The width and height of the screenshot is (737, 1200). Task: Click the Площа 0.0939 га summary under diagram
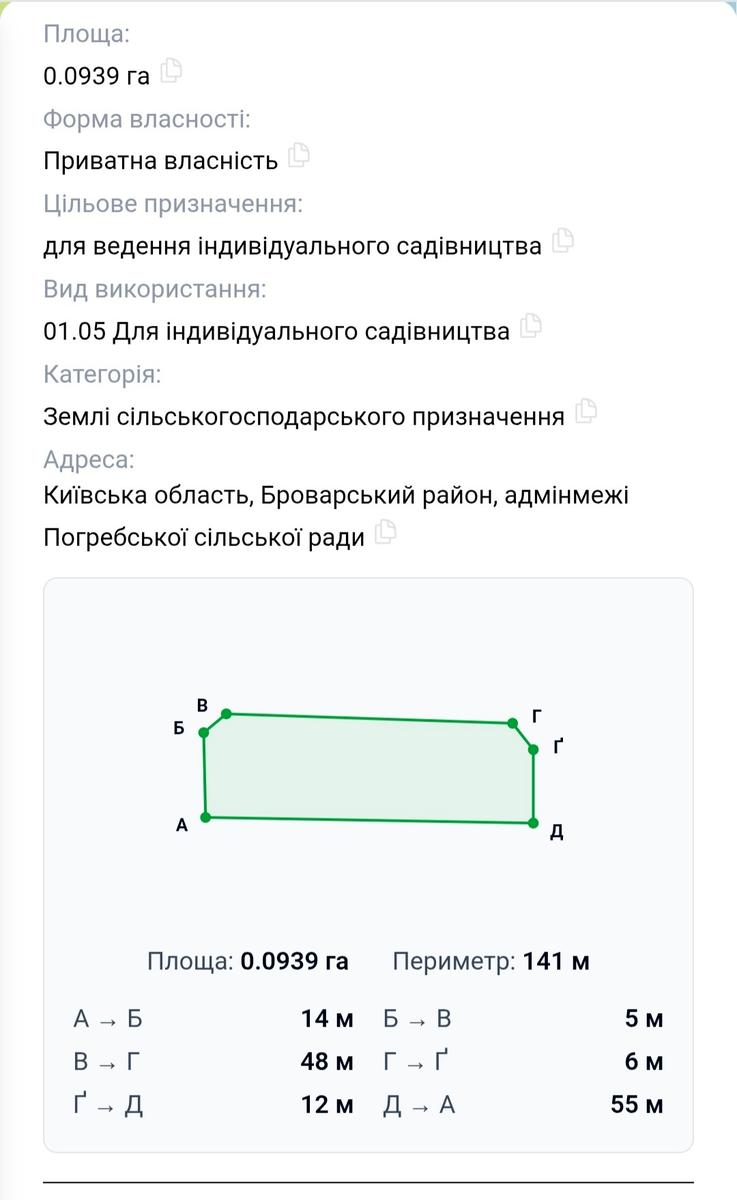[x=248, y=962]
